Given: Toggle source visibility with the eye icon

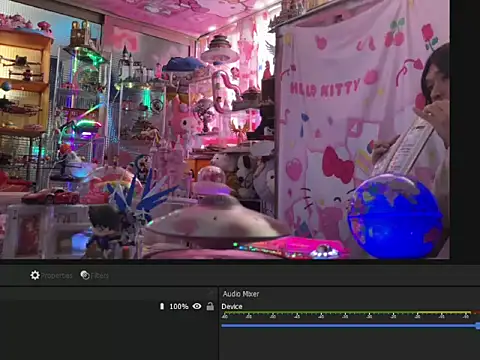Looking at the screenshot, I should tap(197, 306).
